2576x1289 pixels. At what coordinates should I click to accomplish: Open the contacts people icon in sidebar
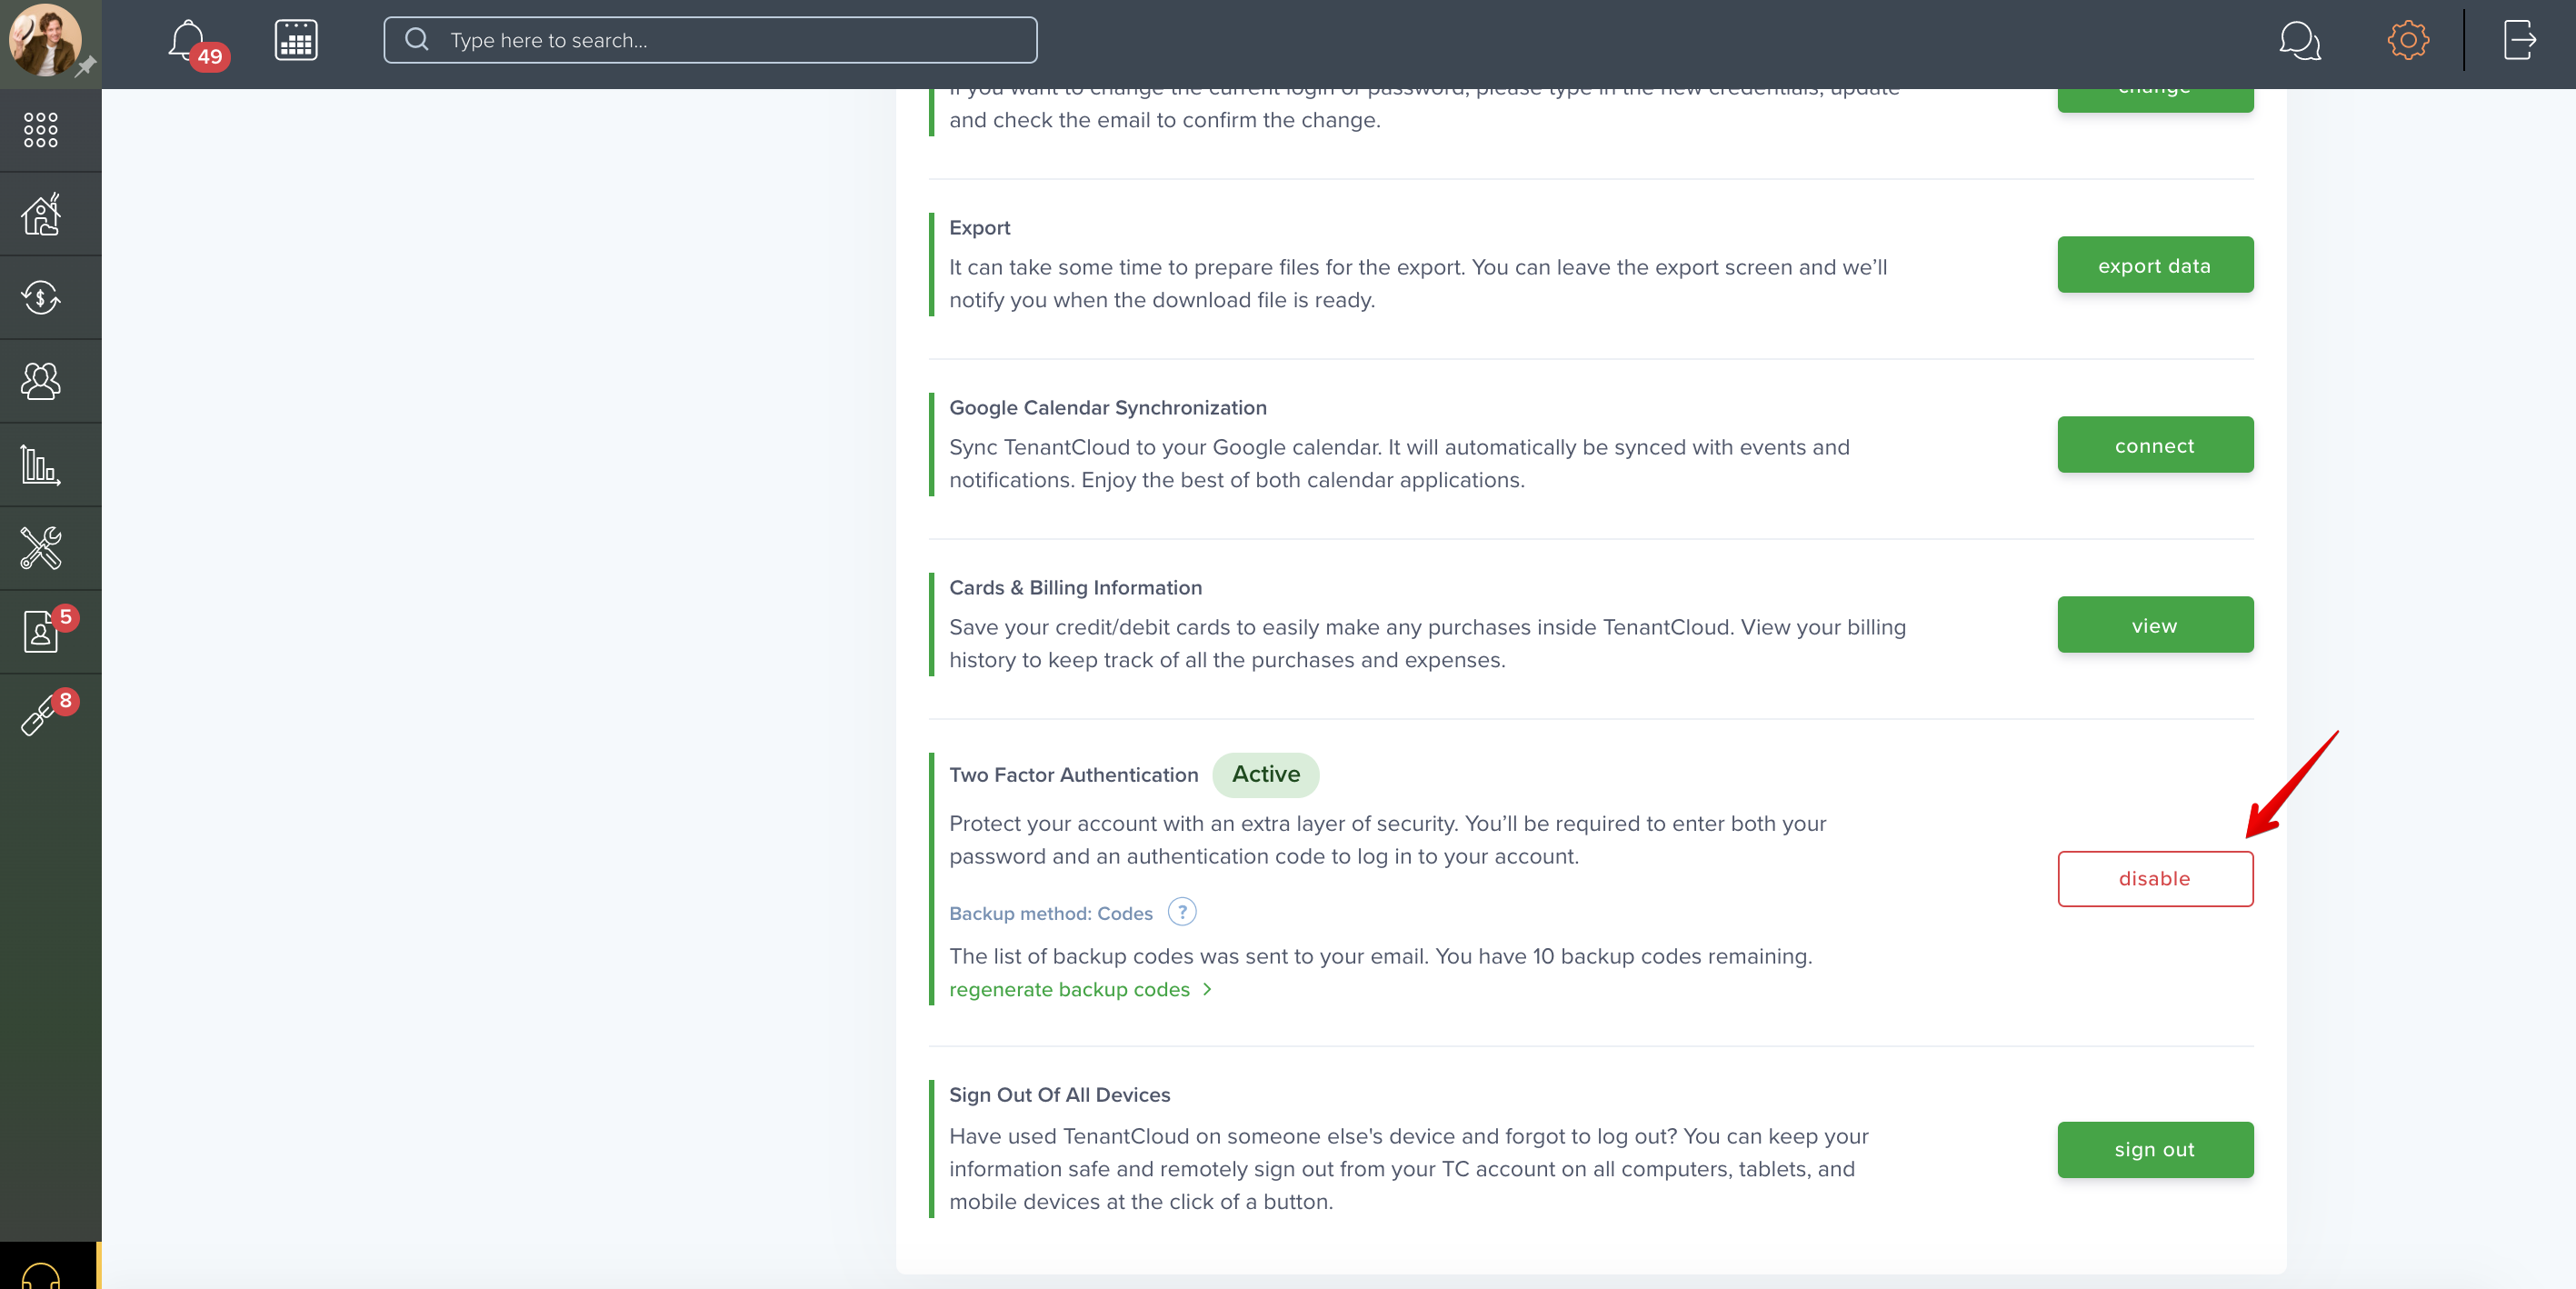click(41, 381)
